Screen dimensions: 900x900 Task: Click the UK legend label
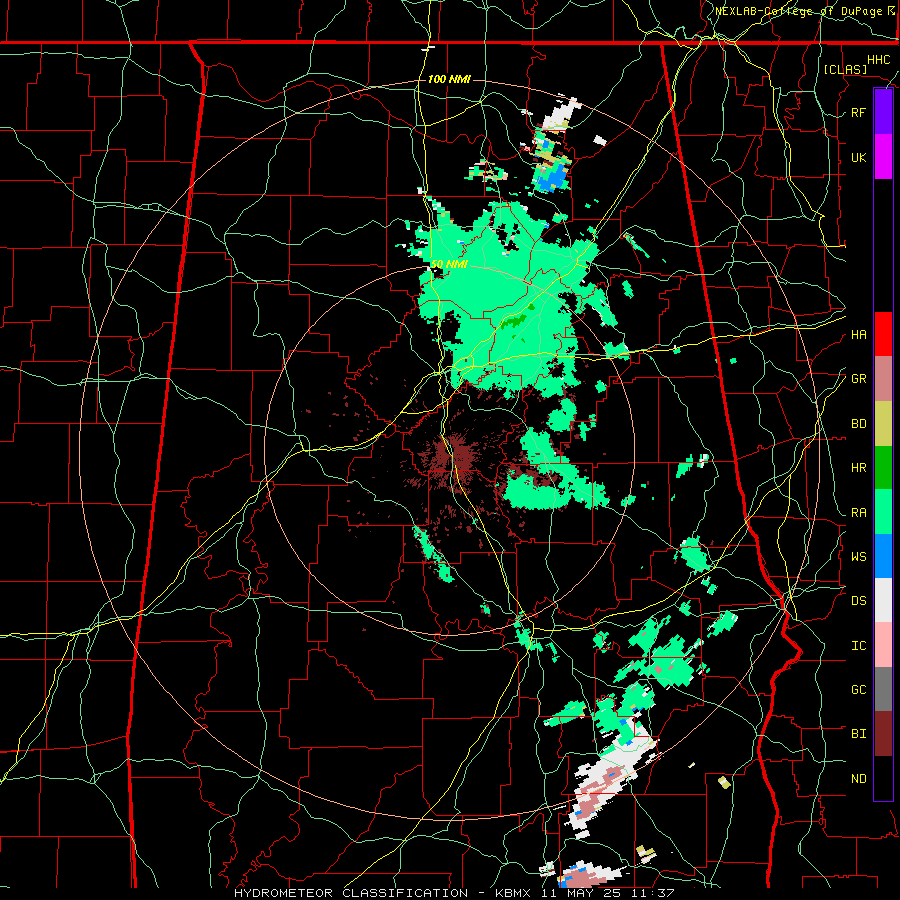point(859,157)
